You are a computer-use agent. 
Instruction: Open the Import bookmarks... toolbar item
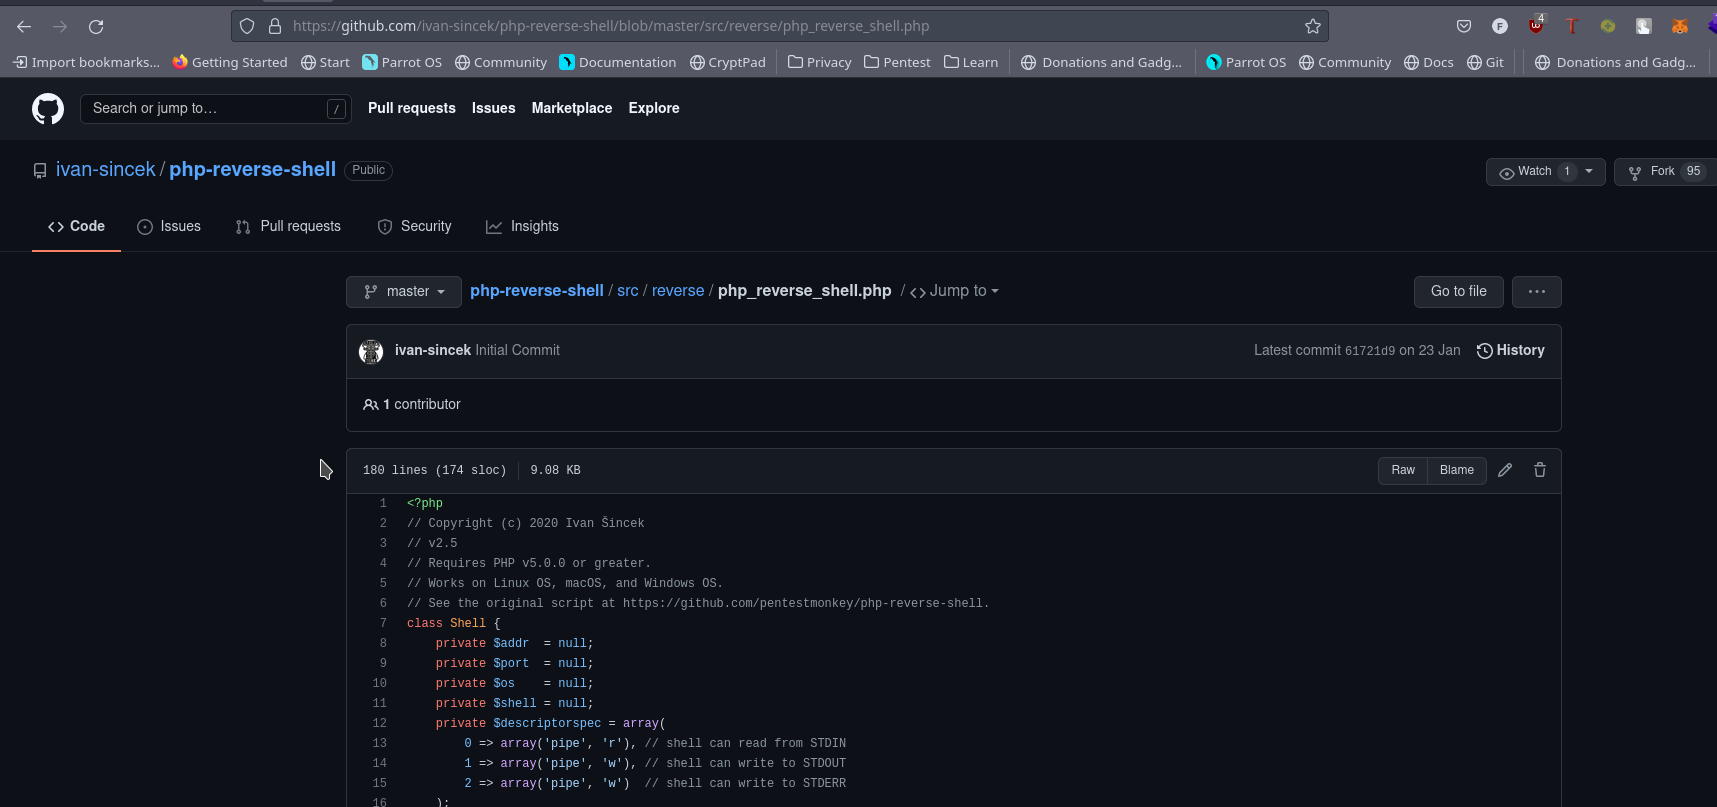(x=86, y=62)
